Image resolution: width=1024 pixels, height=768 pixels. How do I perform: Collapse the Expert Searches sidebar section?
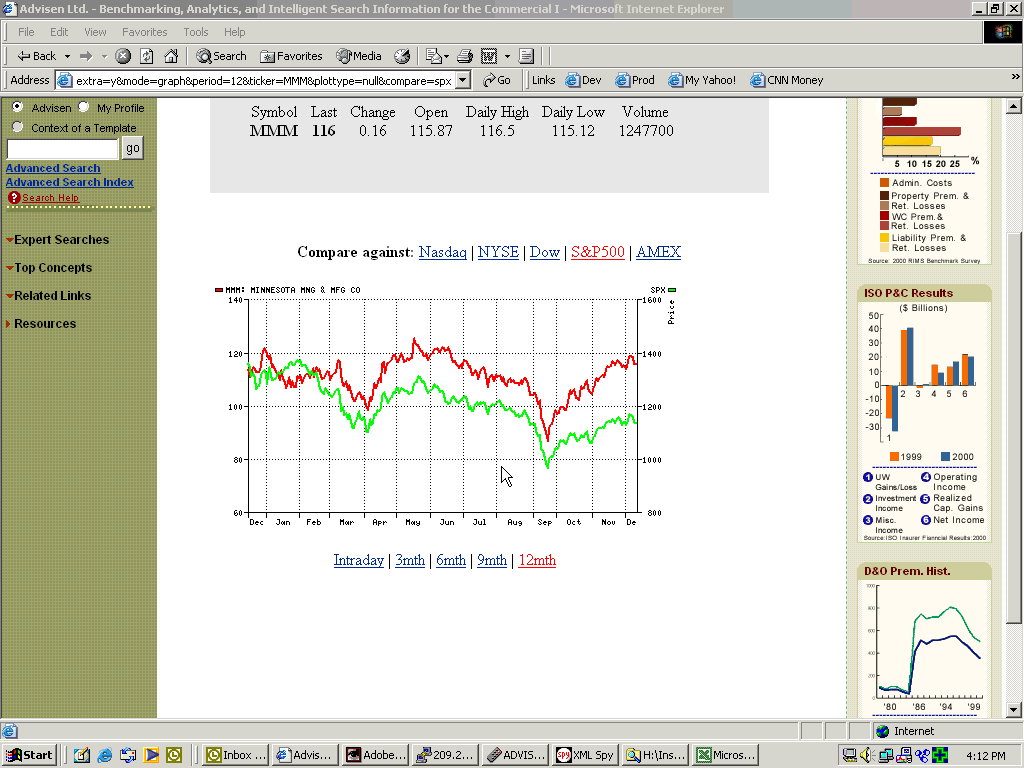click(60, 240)
